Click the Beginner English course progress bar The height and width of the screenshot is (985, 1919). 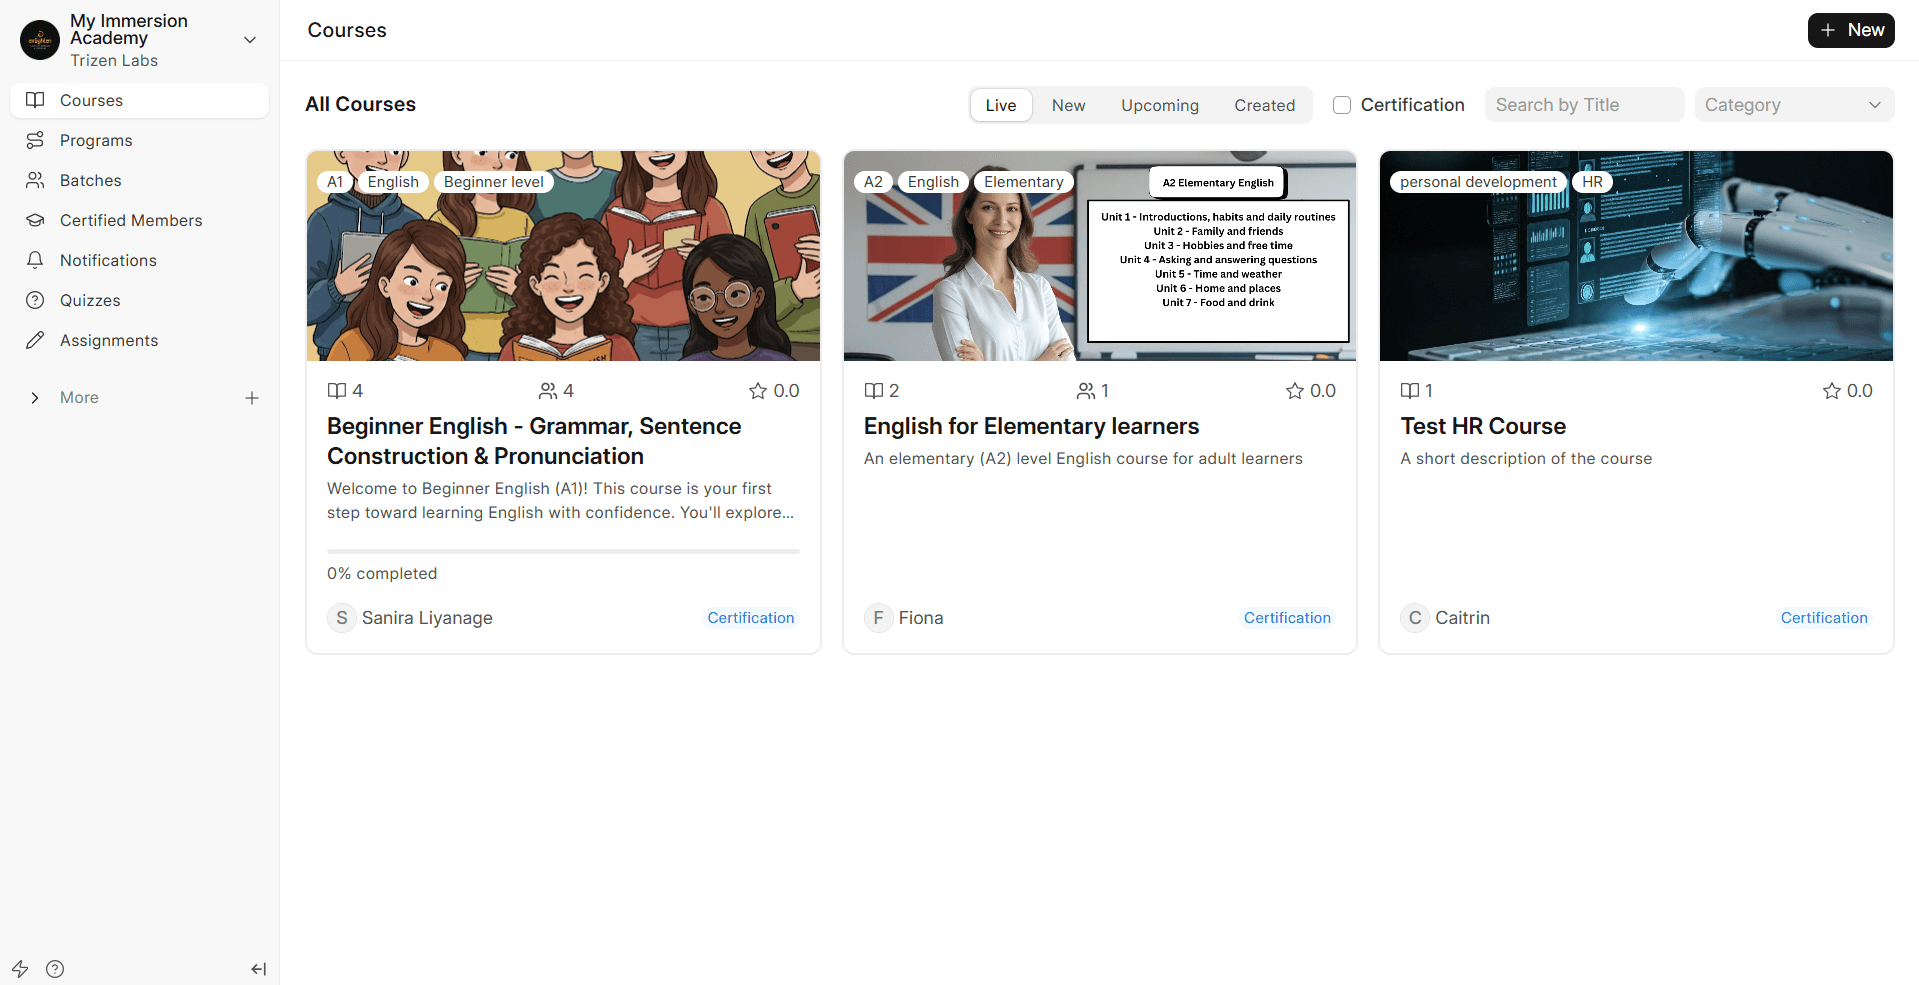pos(563,551)
